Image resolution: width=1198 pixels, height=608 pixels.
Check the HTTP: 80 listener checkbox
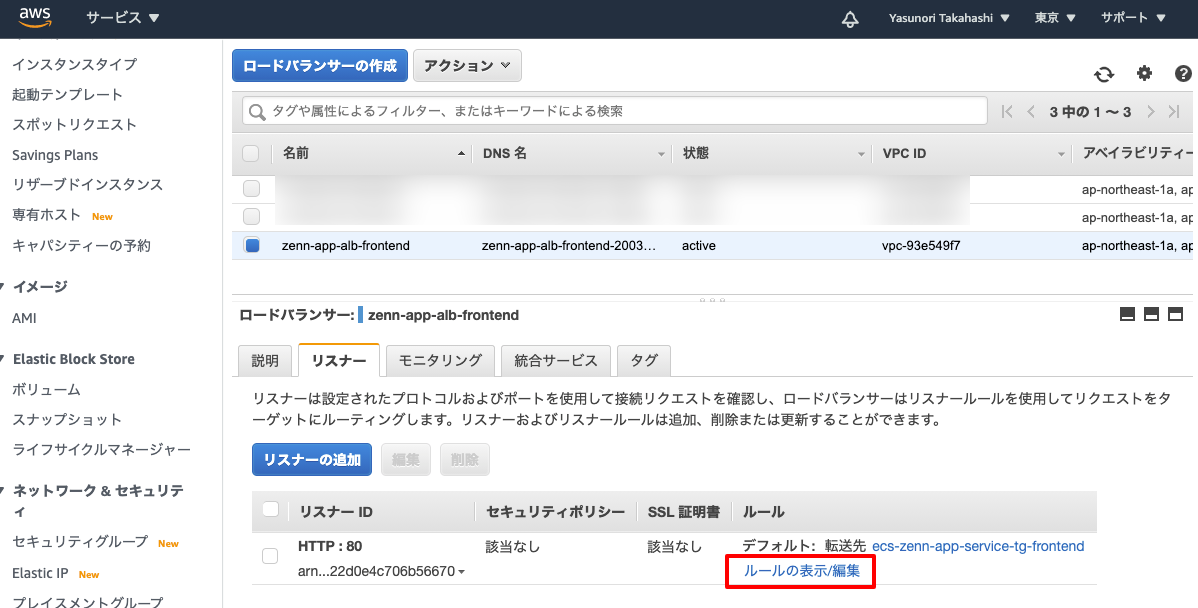[270, 557]
